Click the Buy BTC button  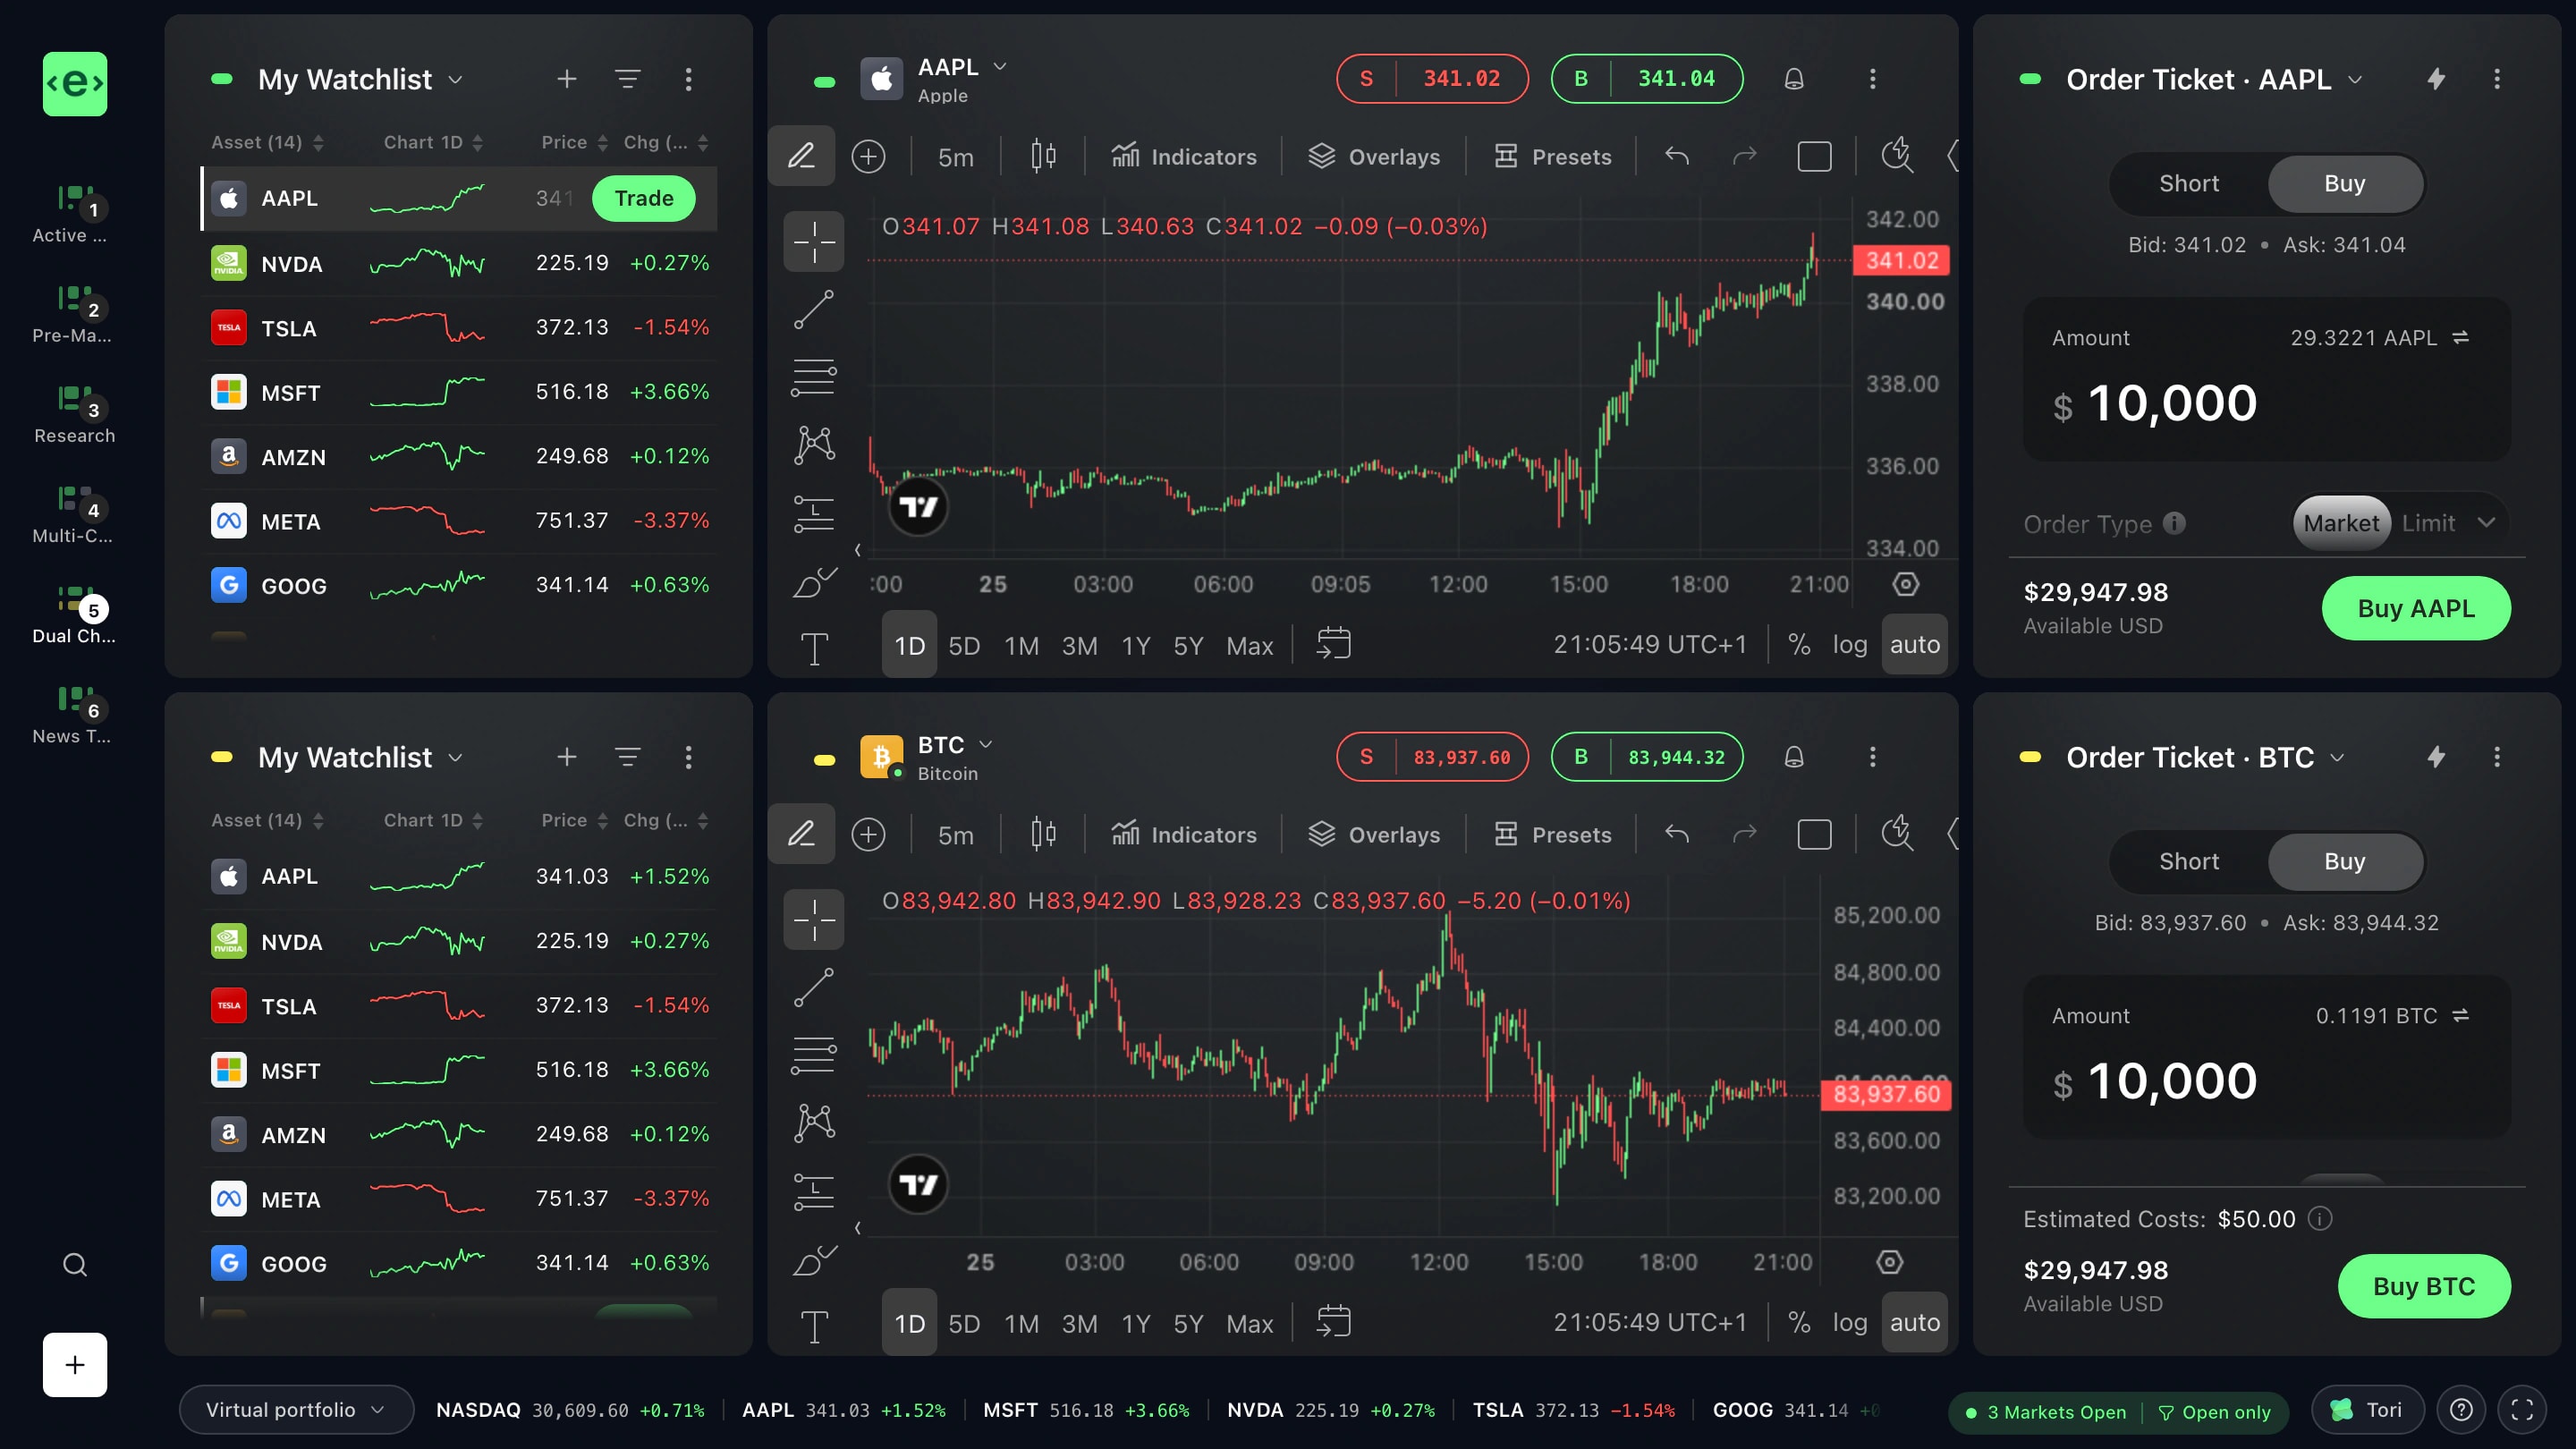click(2424, 1286)
